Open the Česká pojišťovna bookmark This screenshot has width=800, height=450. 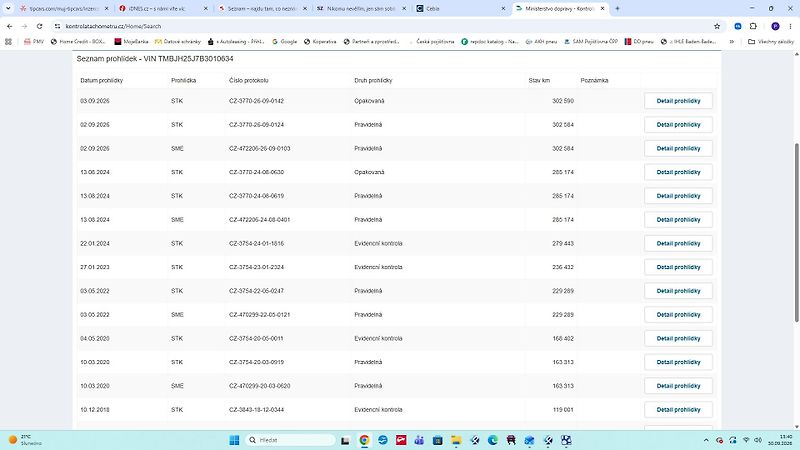431,41
